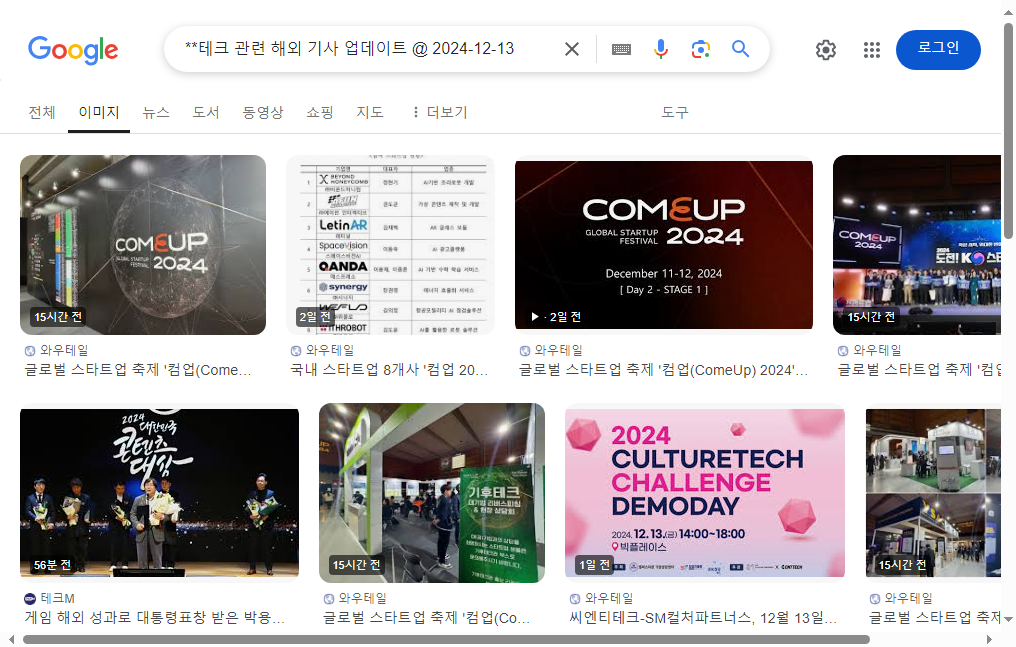
Task: Open ComeUp 2024 Day 2 Stage 1 video thumbnail
Action: (x=664, y=245)
